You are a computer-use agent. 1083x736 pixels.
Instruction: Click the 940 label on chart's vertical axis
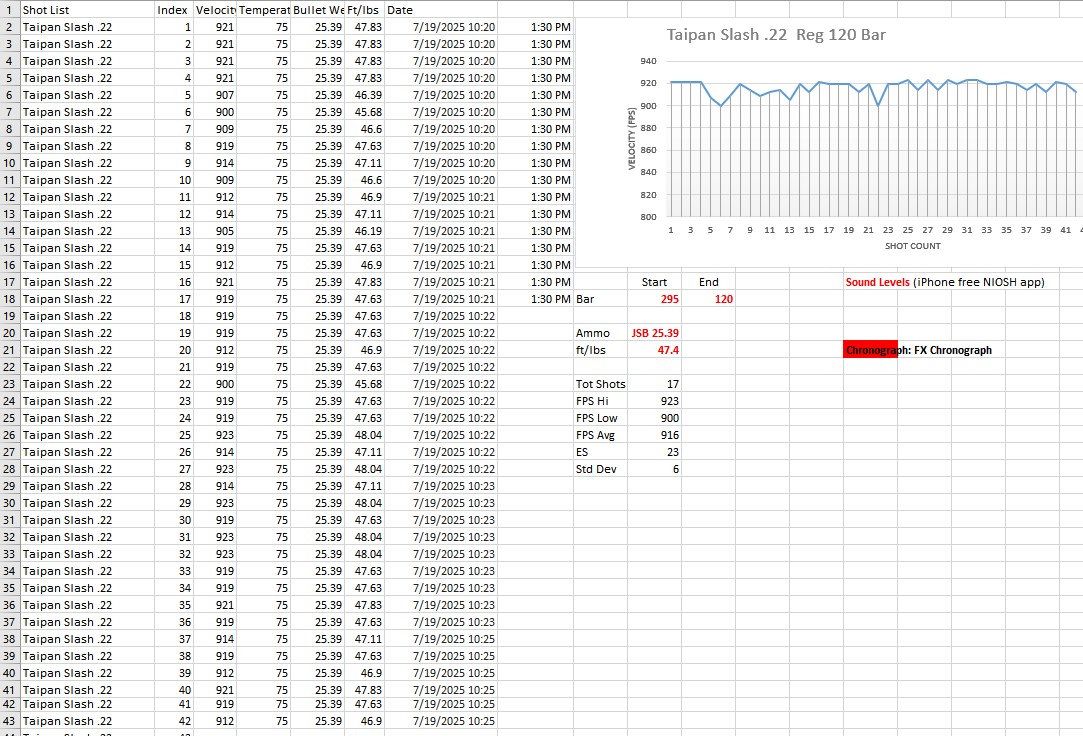click(x=648, y=61)
